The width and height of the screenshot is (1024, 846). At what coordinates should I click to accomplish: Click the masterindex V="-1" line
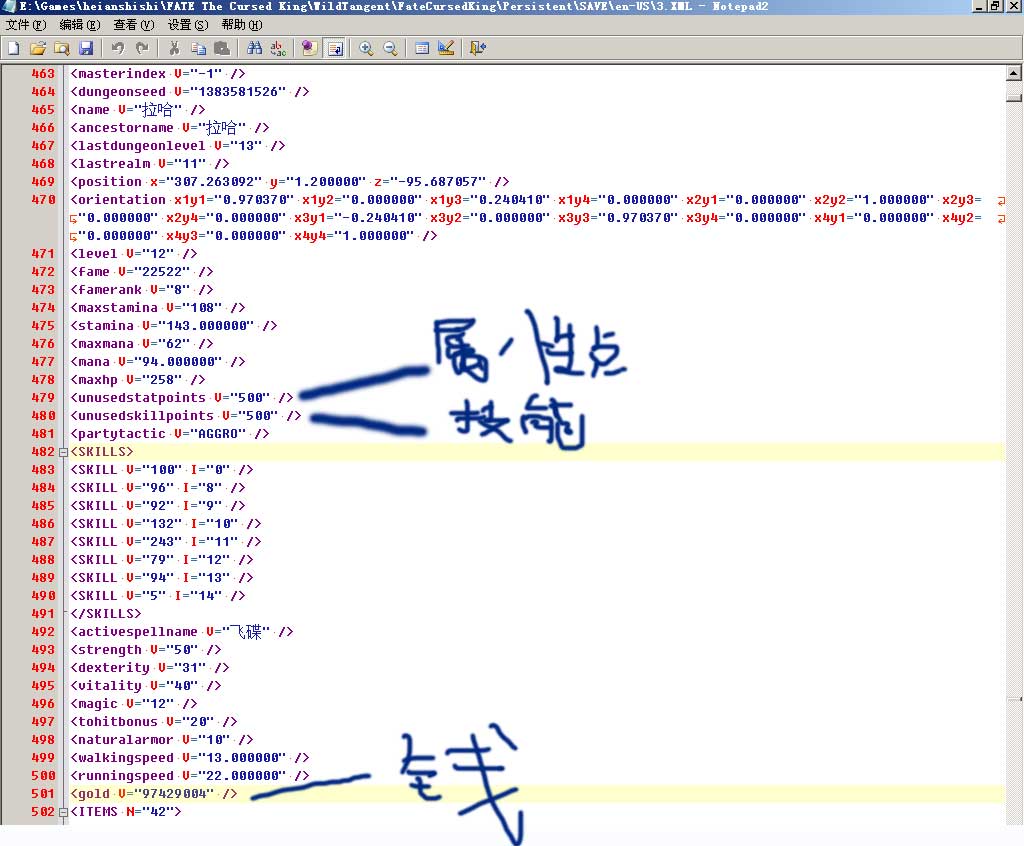tap(157, 74)
